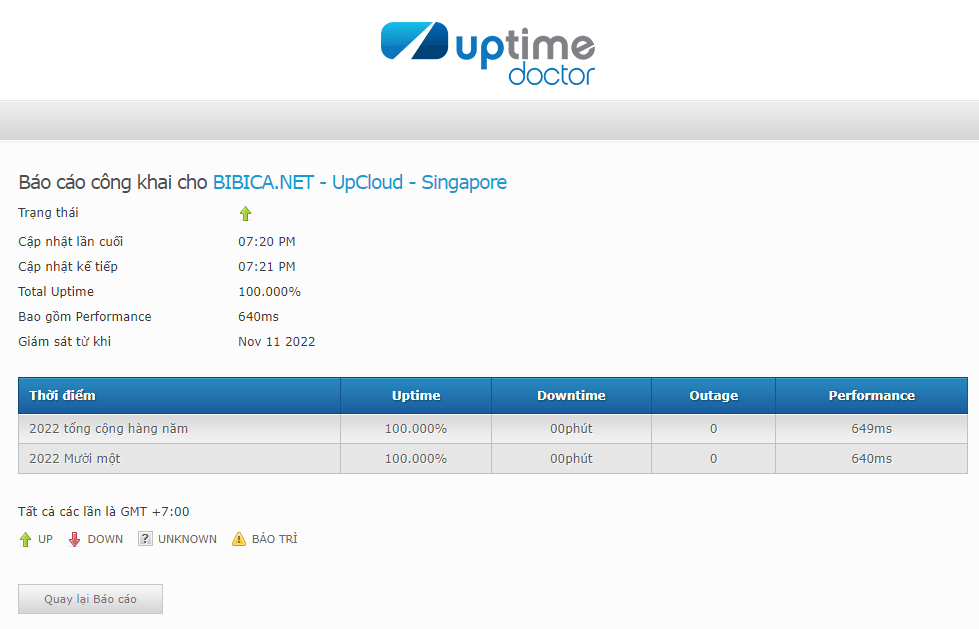Click the 'Bao gồm Performance' label

85,317
